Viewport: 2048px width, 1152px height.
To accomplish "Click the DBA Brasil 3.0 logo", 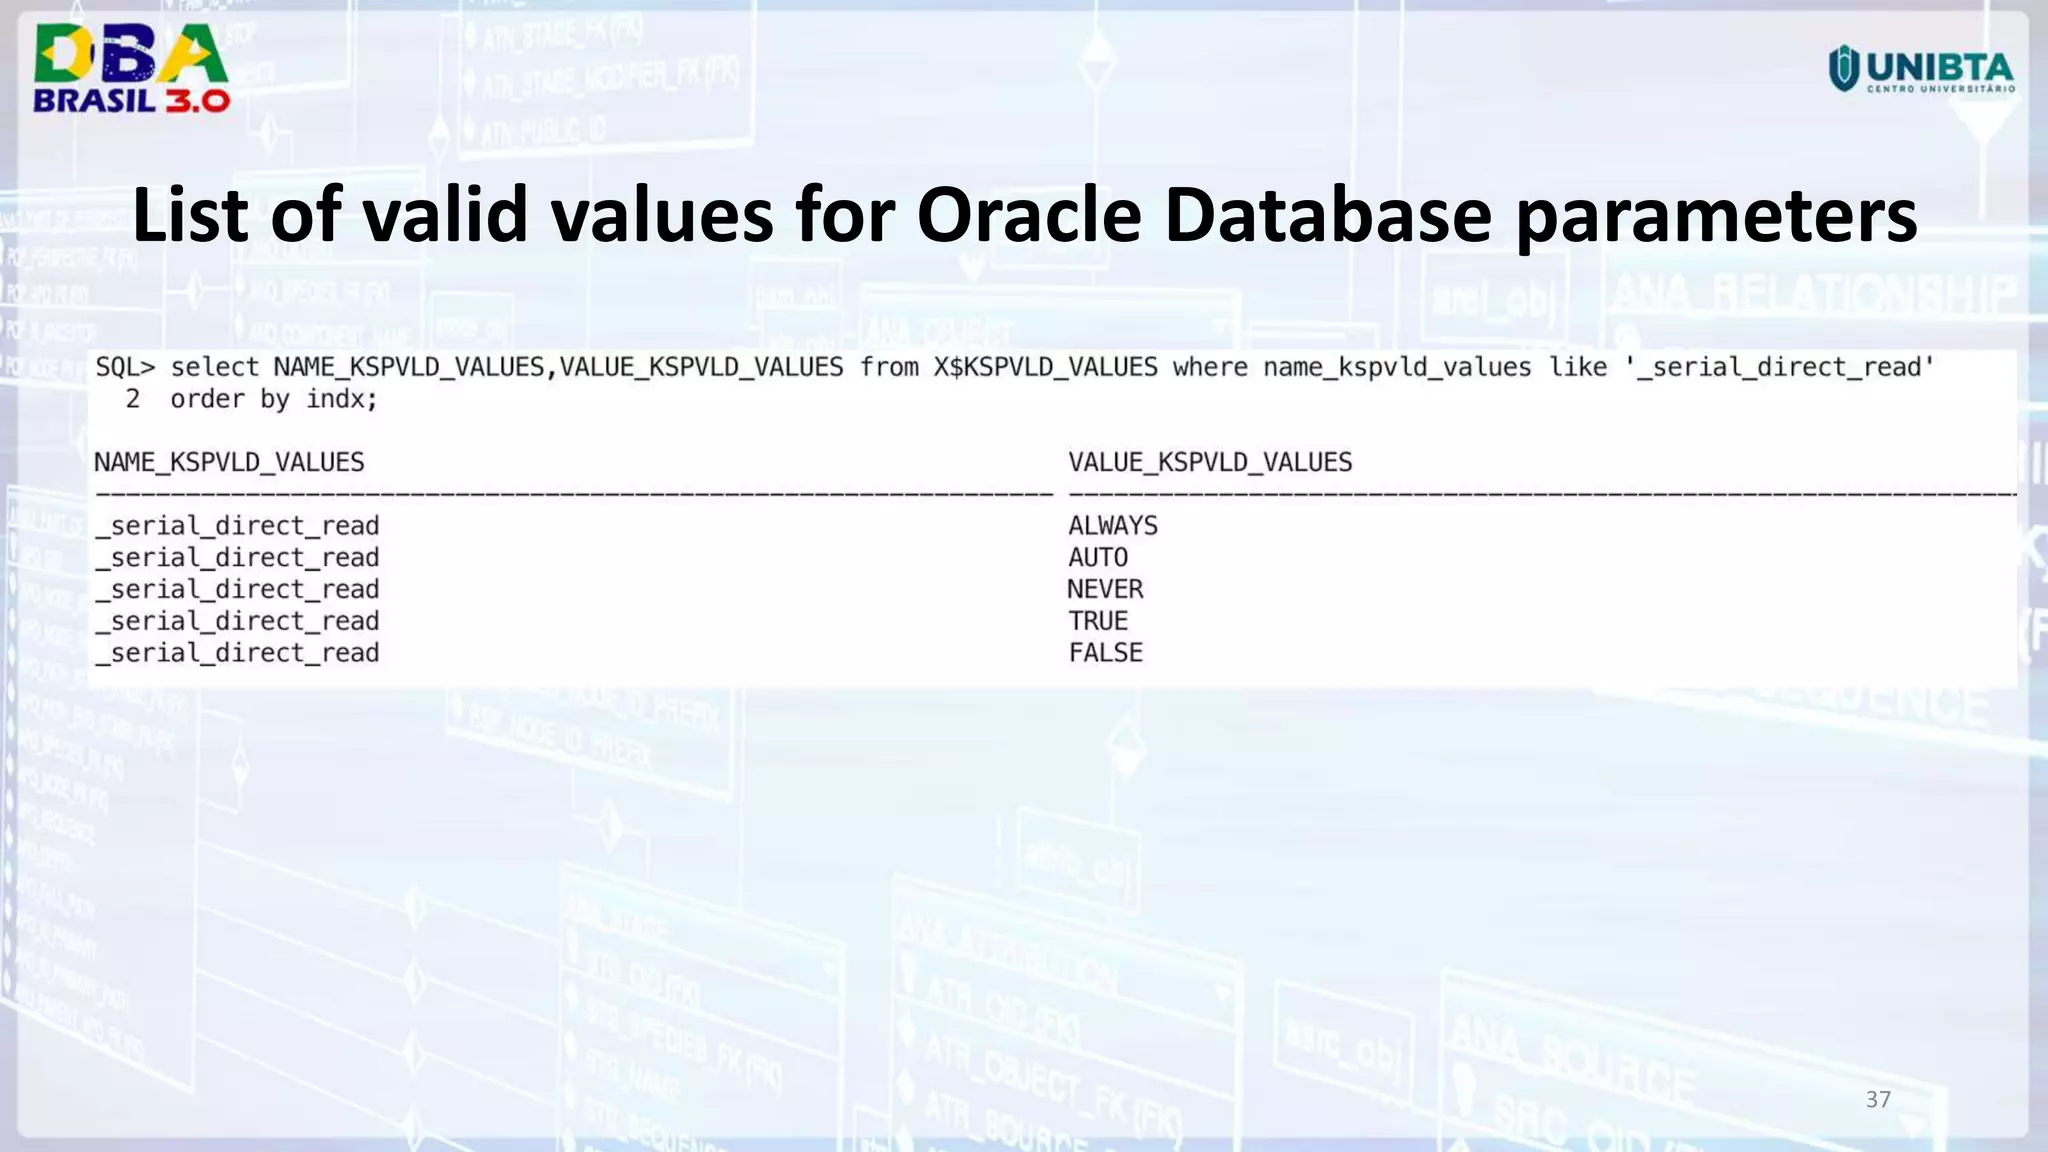I will pos(130,66).
